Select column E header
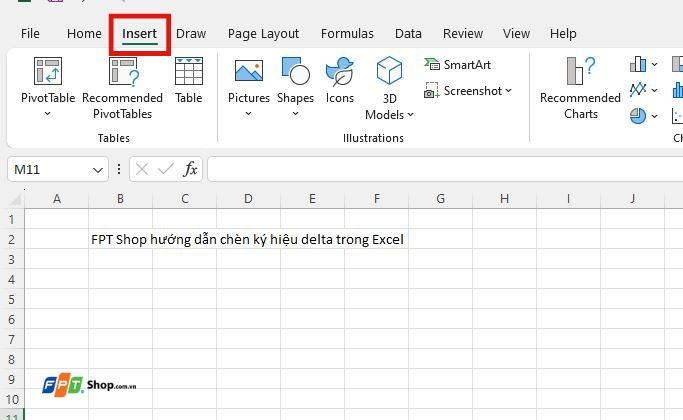 (x=312, y=199)
